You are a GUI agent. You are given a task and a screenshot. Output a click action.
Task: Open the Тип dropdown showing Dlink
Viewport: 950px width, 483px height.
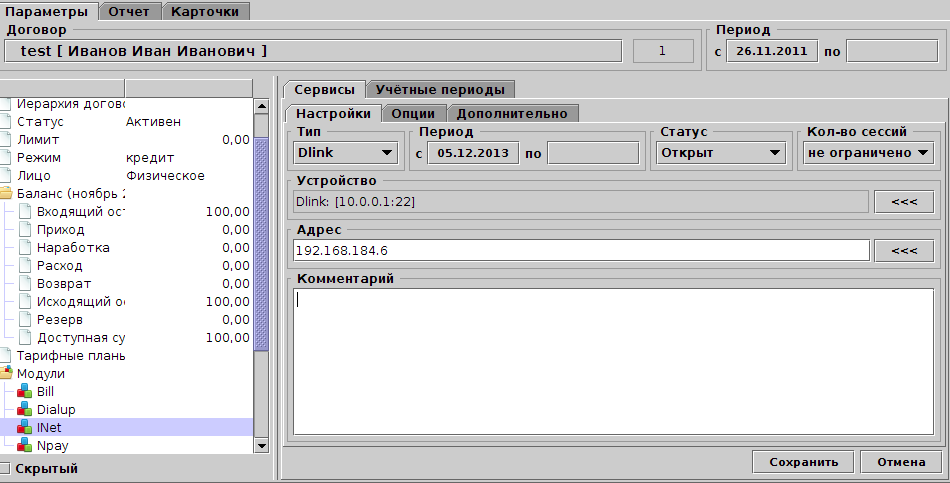346,153
